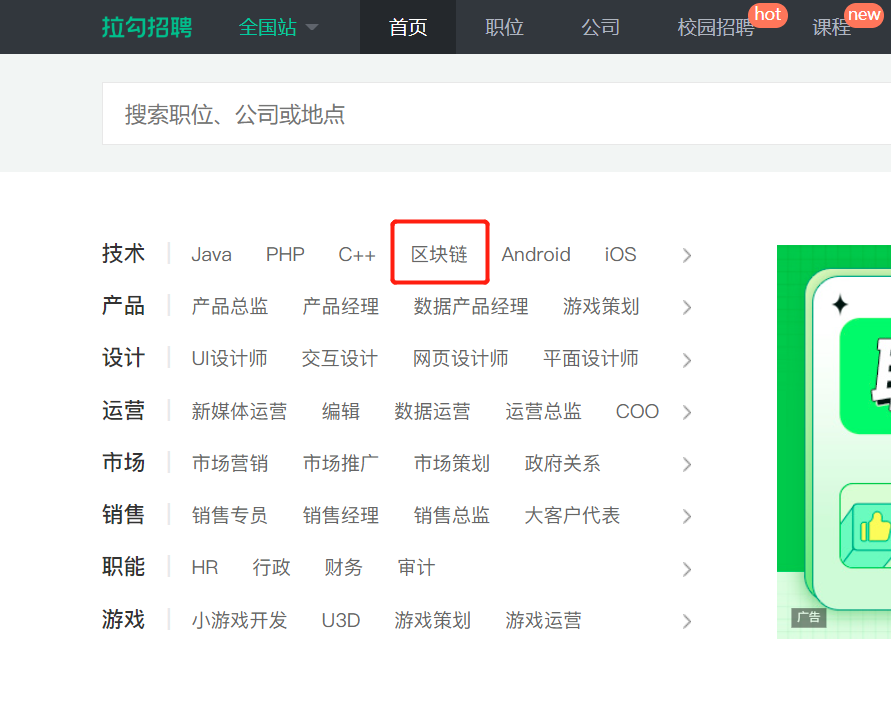Expand the 设计 category chevron
Screen dimensions: 891x701
[687, 360]
